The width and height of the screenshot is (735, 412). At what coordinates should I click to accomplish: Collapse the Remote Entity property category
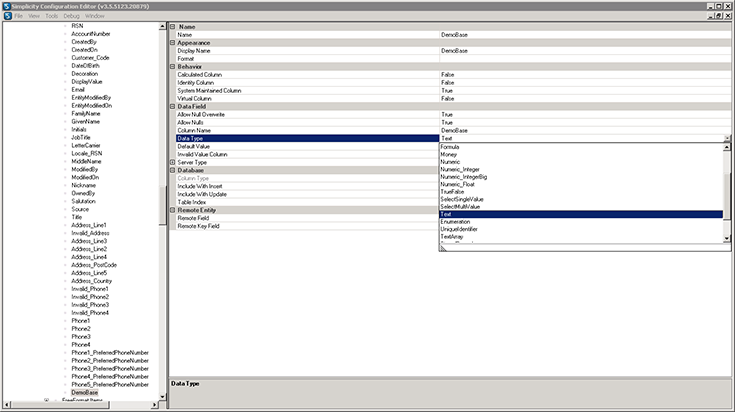[172, 210]
